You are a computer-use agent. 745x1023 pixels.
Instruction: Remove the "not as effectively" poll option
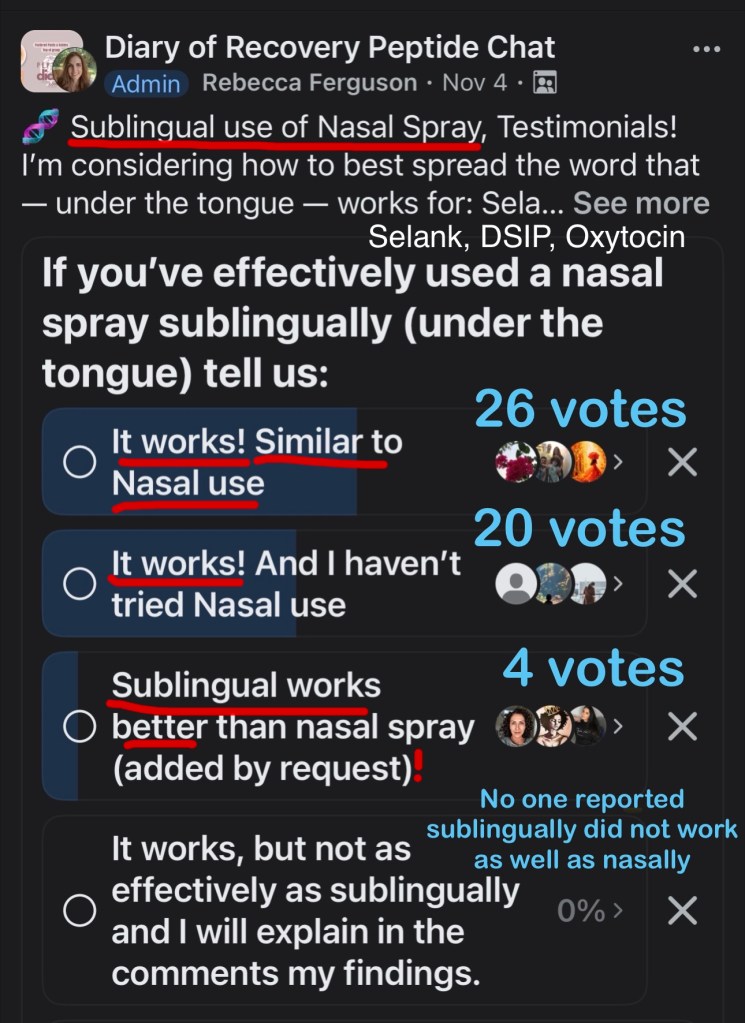coord(682,910)
